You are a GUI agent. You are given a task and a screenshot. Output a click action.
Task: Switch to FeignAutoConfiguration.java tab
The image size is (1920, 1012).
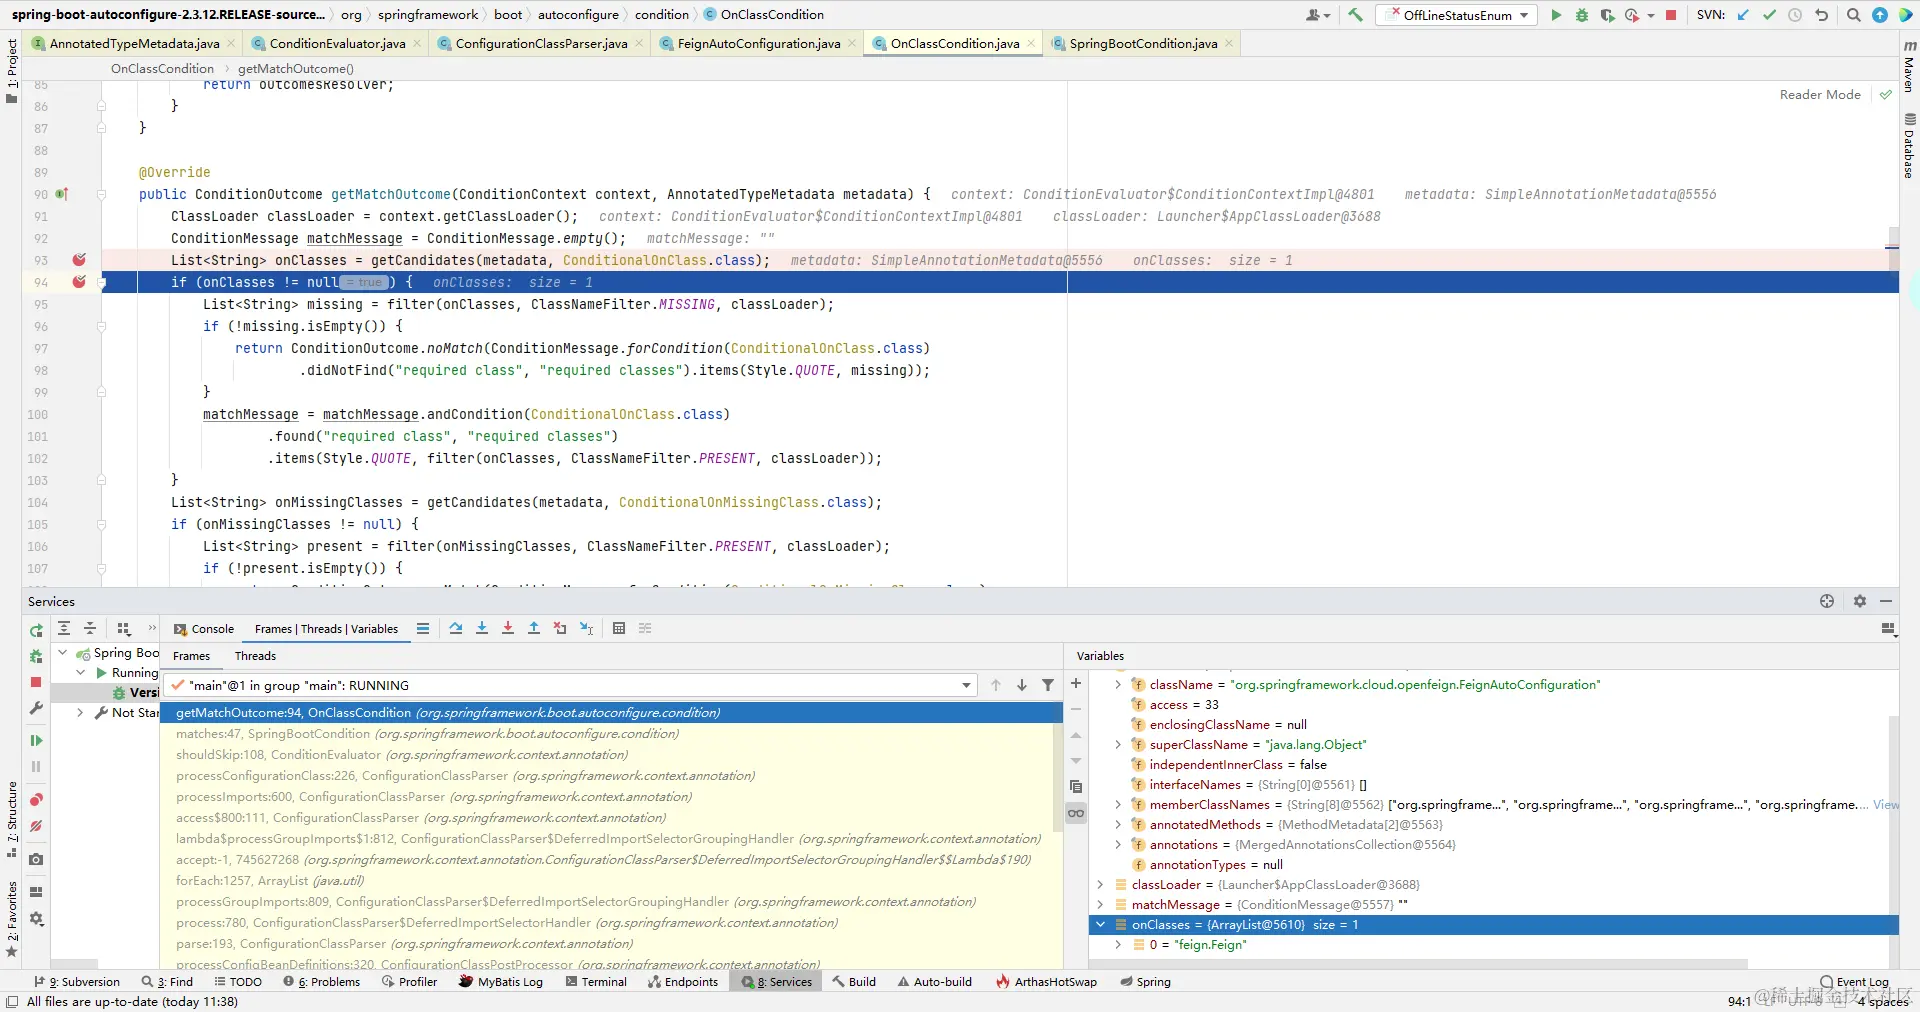coord(759,43)
